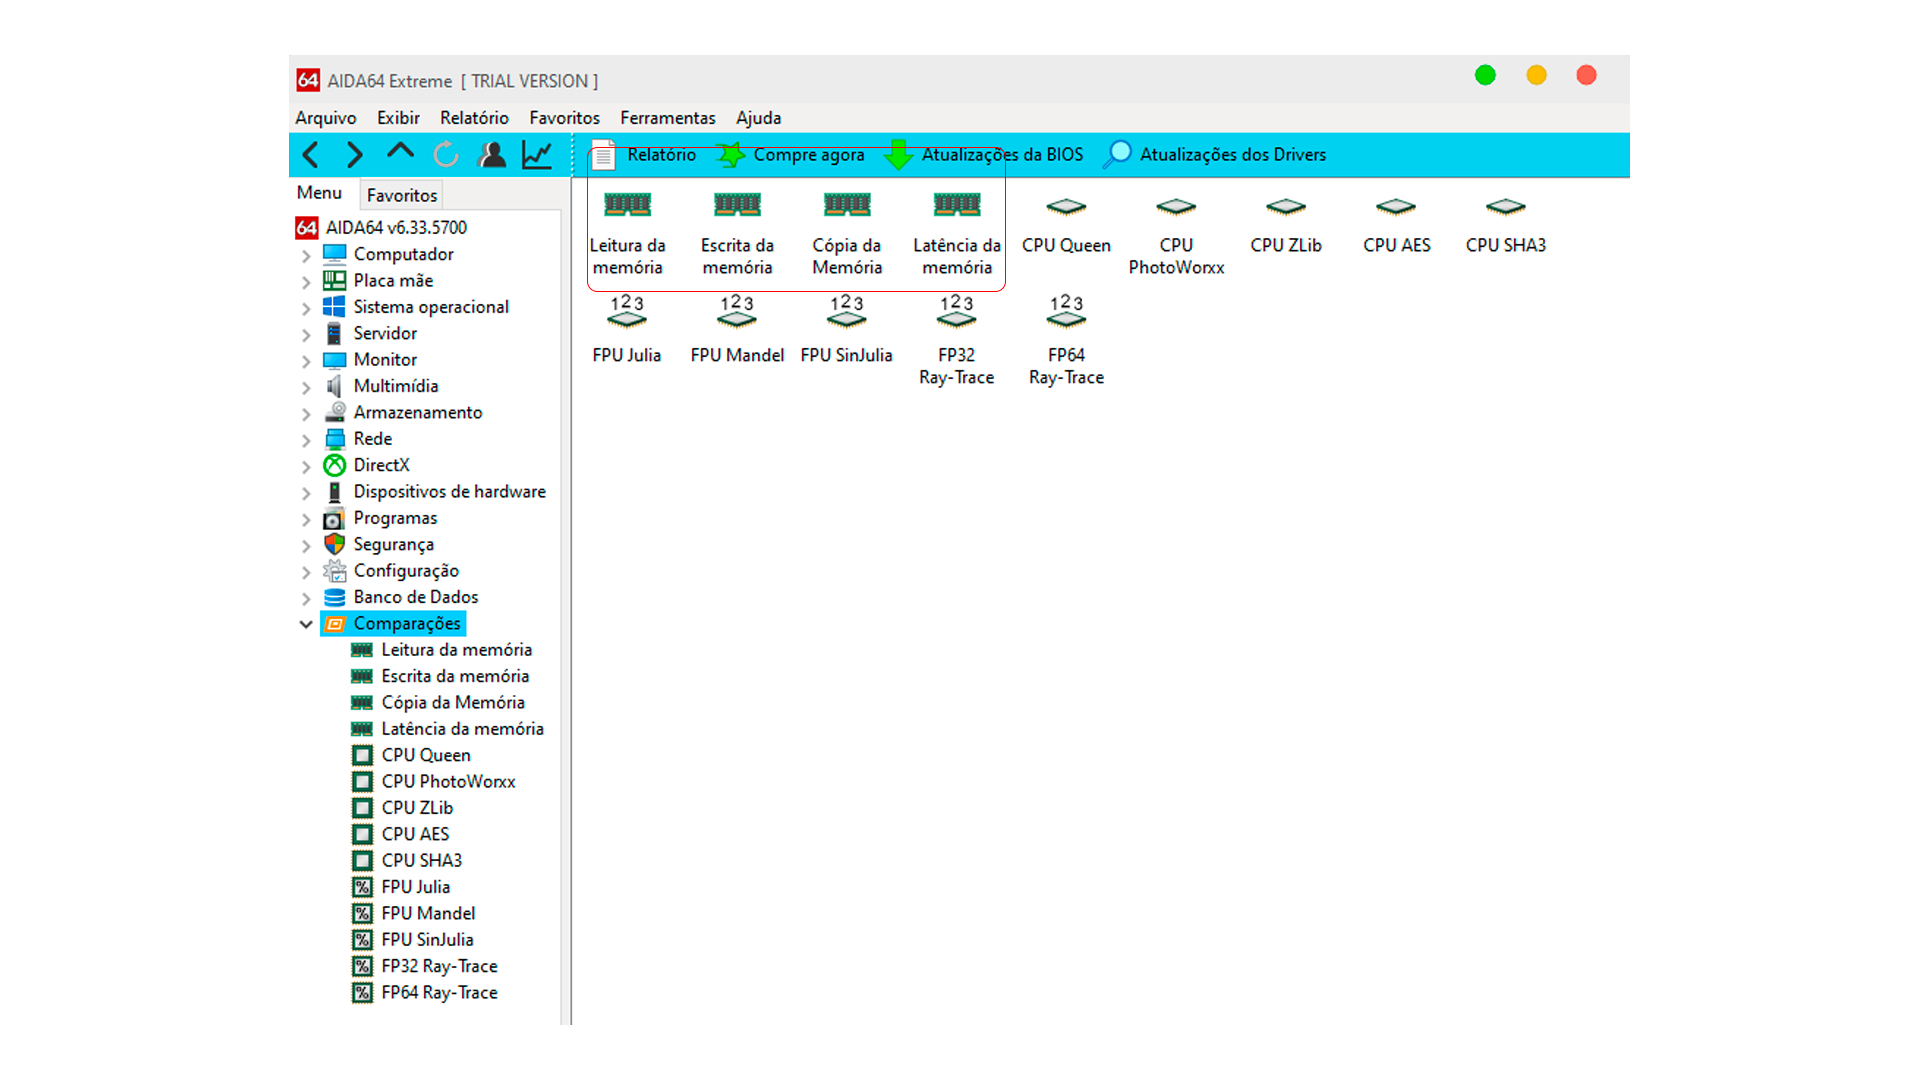Collapse the Comparações tree node

pos(306,624)
